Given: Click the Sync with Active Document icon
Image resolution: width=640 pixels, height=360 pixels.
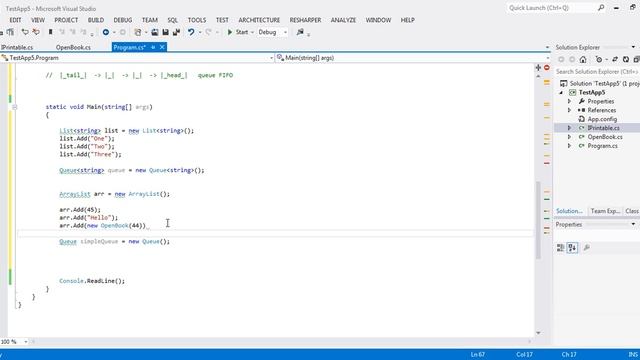Looking at the screenshot, I should 615,60.
